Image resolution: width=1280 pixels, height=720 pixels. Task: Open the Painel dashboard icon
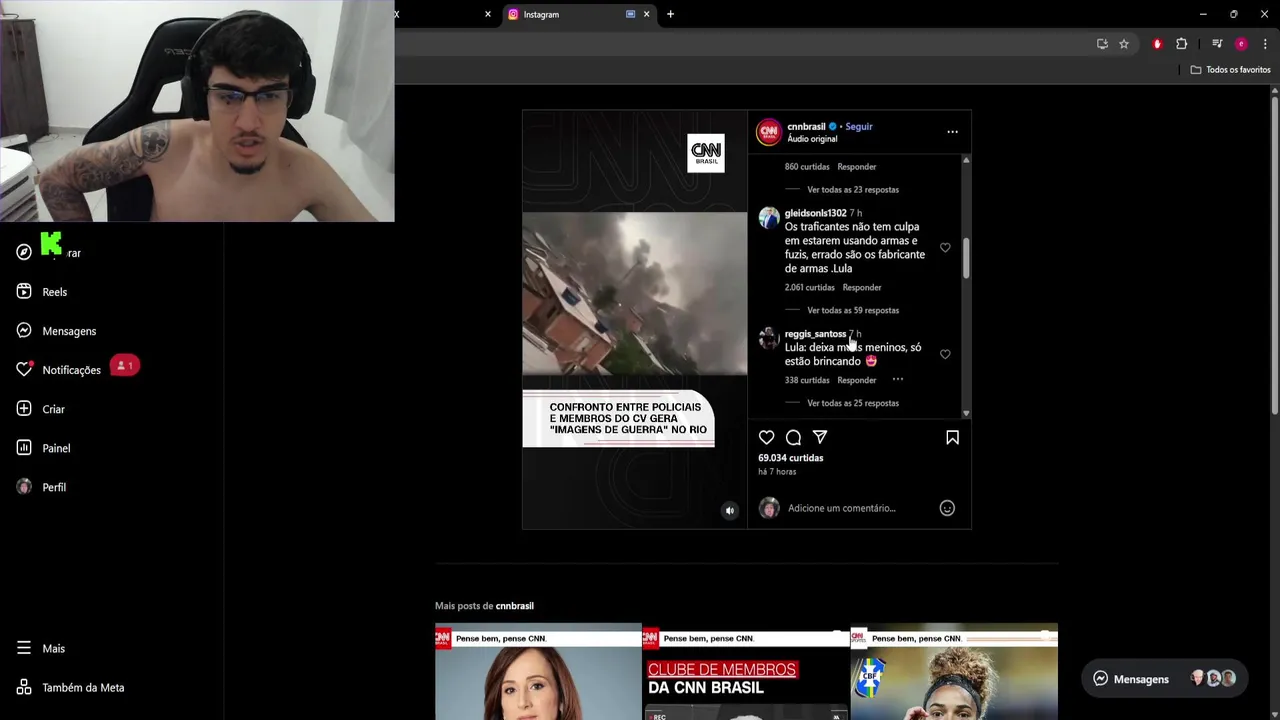[x=24, y=448]
